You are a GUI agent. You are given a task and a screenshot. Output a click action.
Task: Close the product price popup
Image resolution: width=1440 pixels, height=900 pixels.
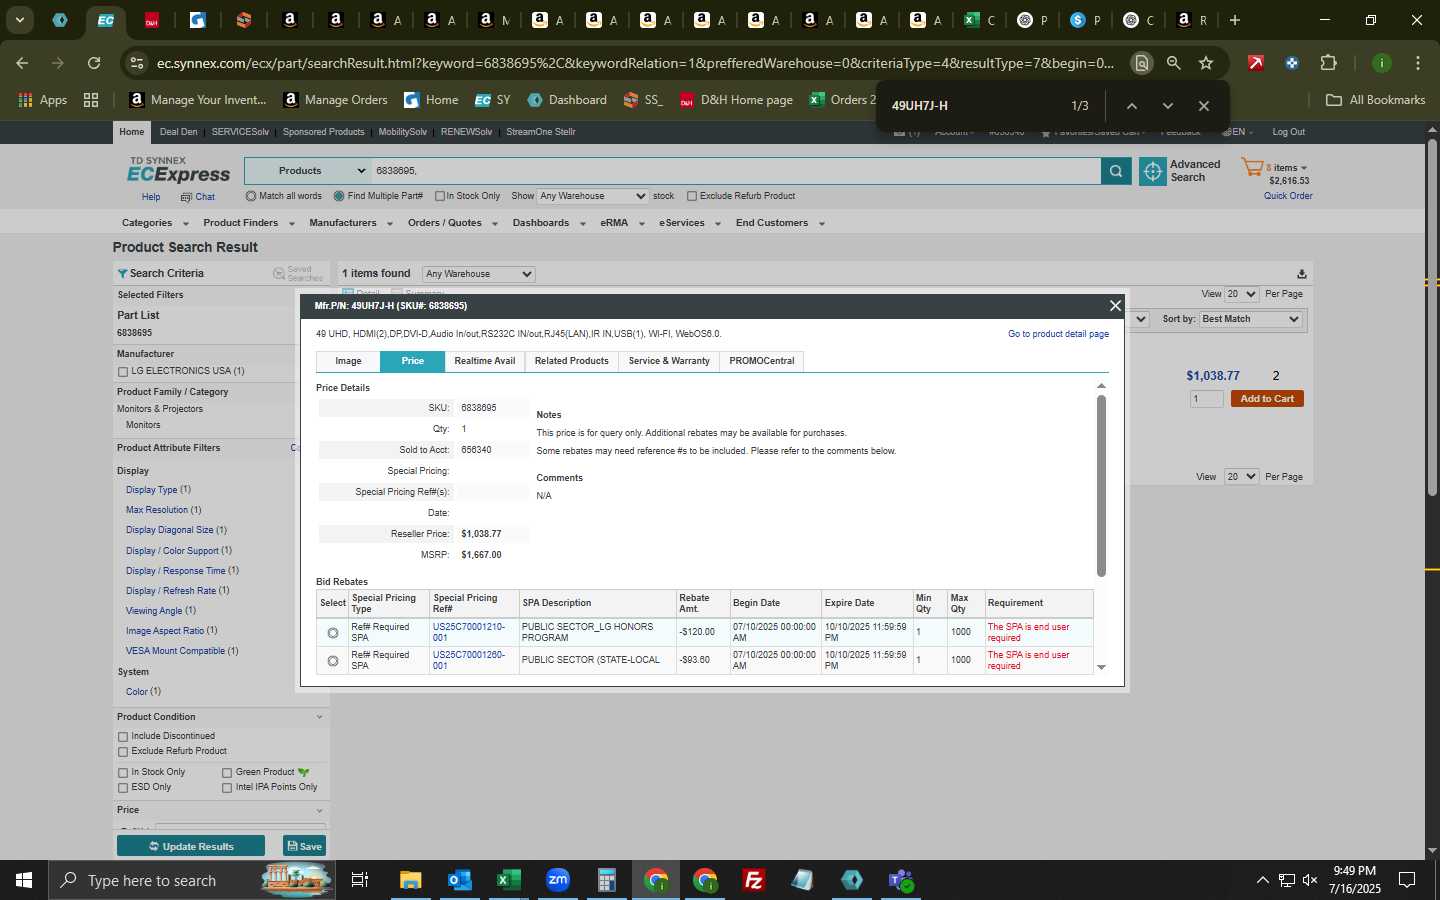[1115, 306]
